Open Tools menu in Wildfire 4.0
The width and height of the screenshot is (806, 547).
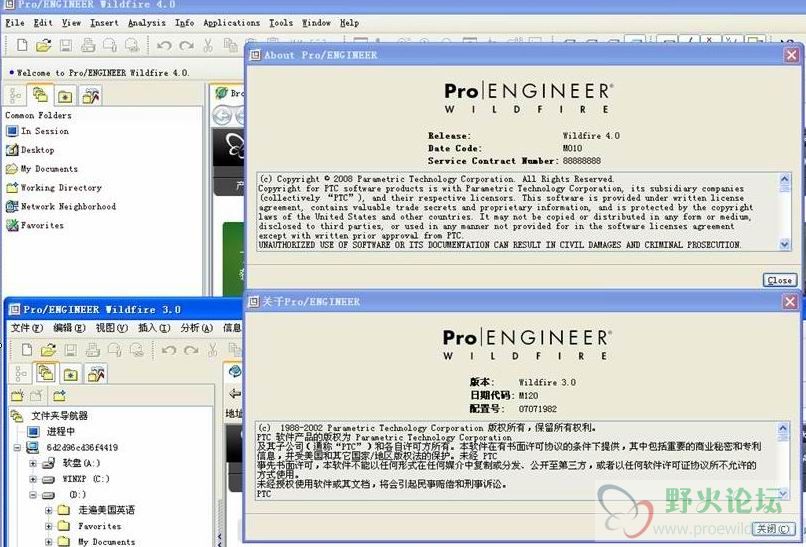point(281,23)
